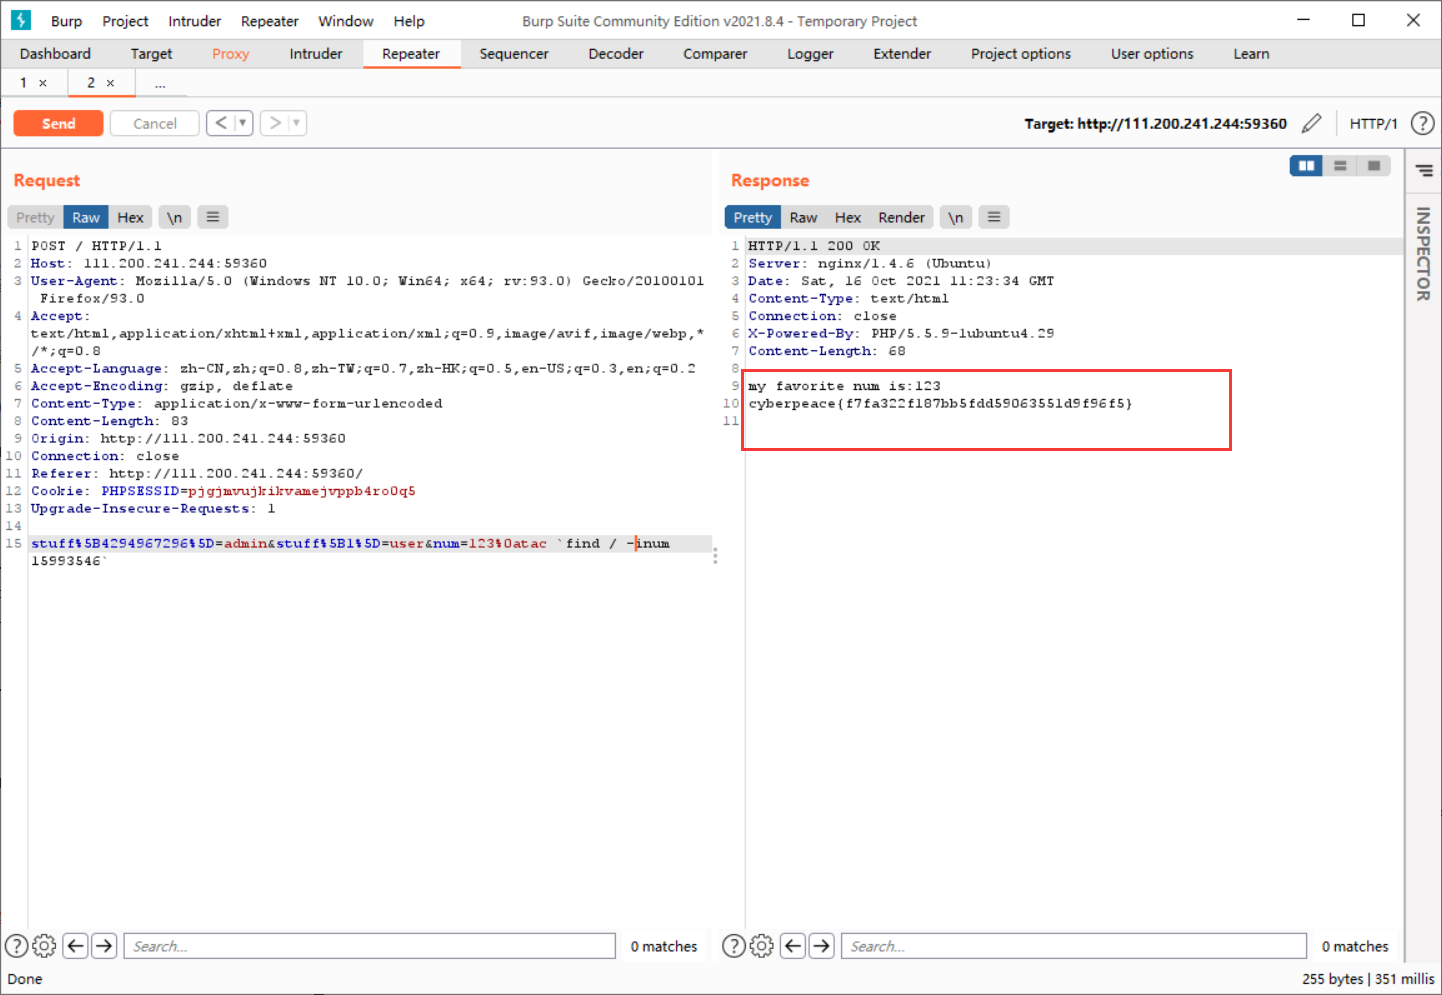
Task: Open response search settings gear
Action: tap(761, 946)
